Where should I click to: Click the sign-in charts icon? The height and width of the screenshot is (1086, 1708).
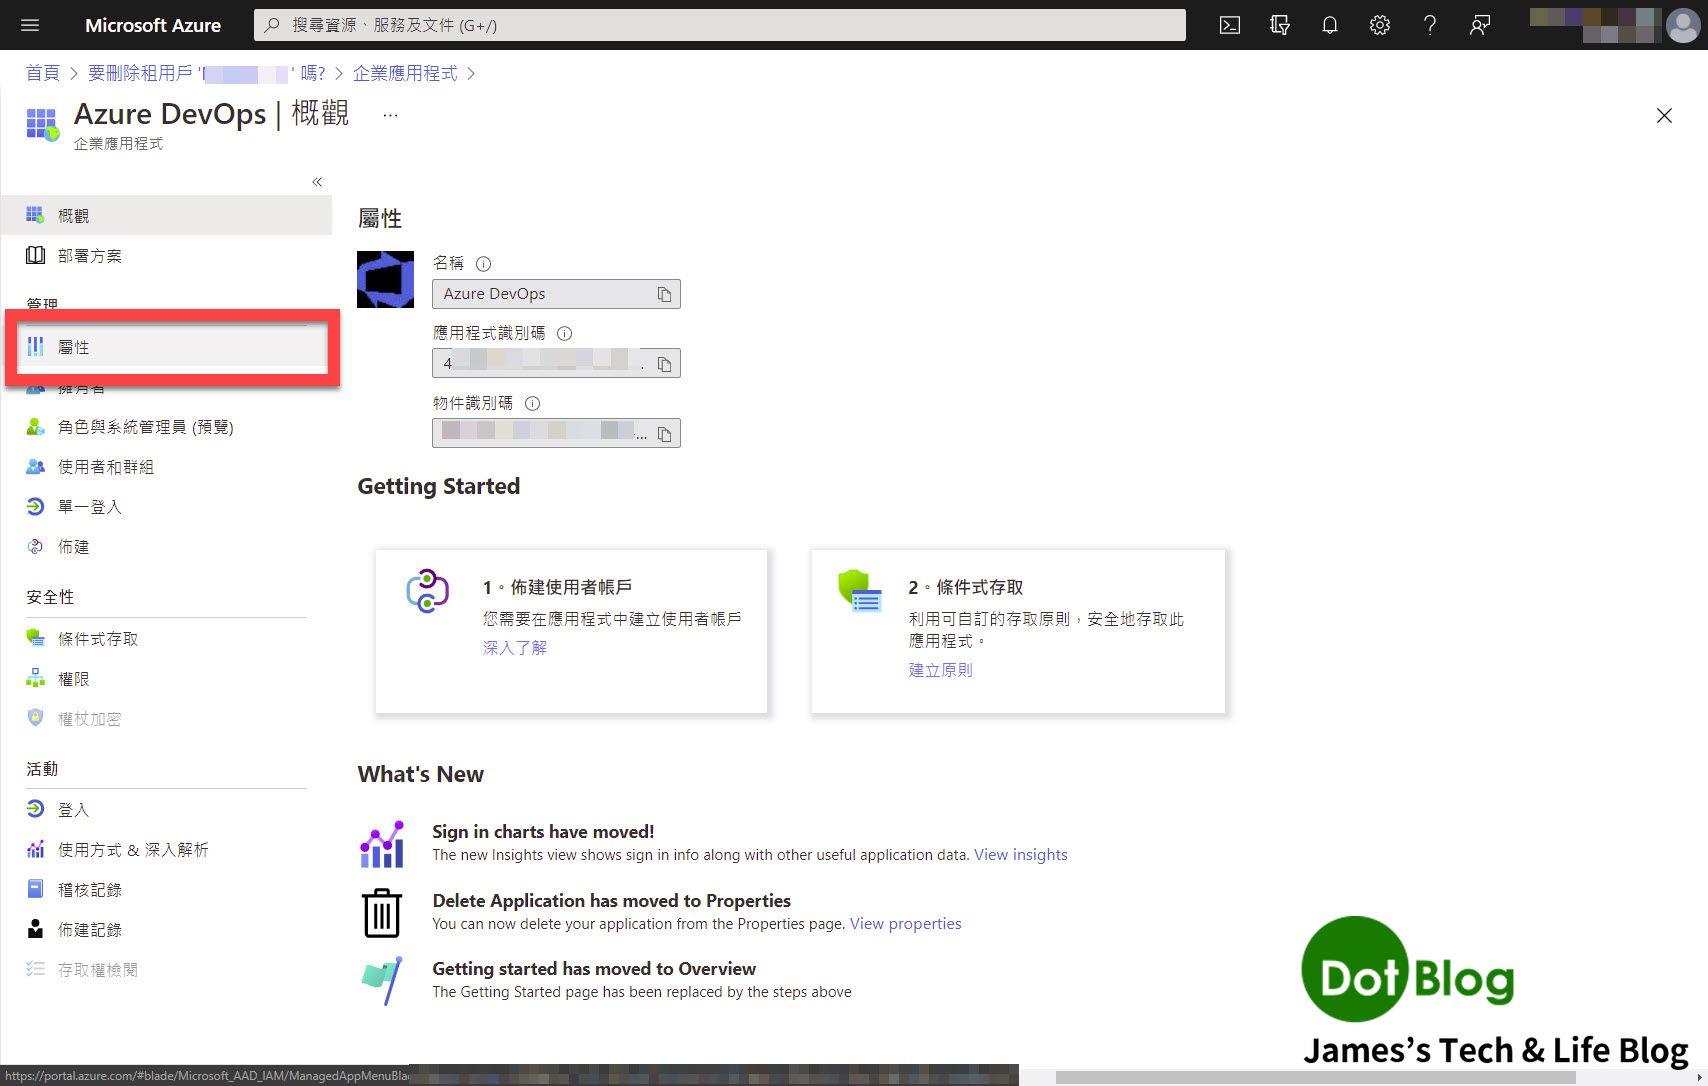coord(382,845)
